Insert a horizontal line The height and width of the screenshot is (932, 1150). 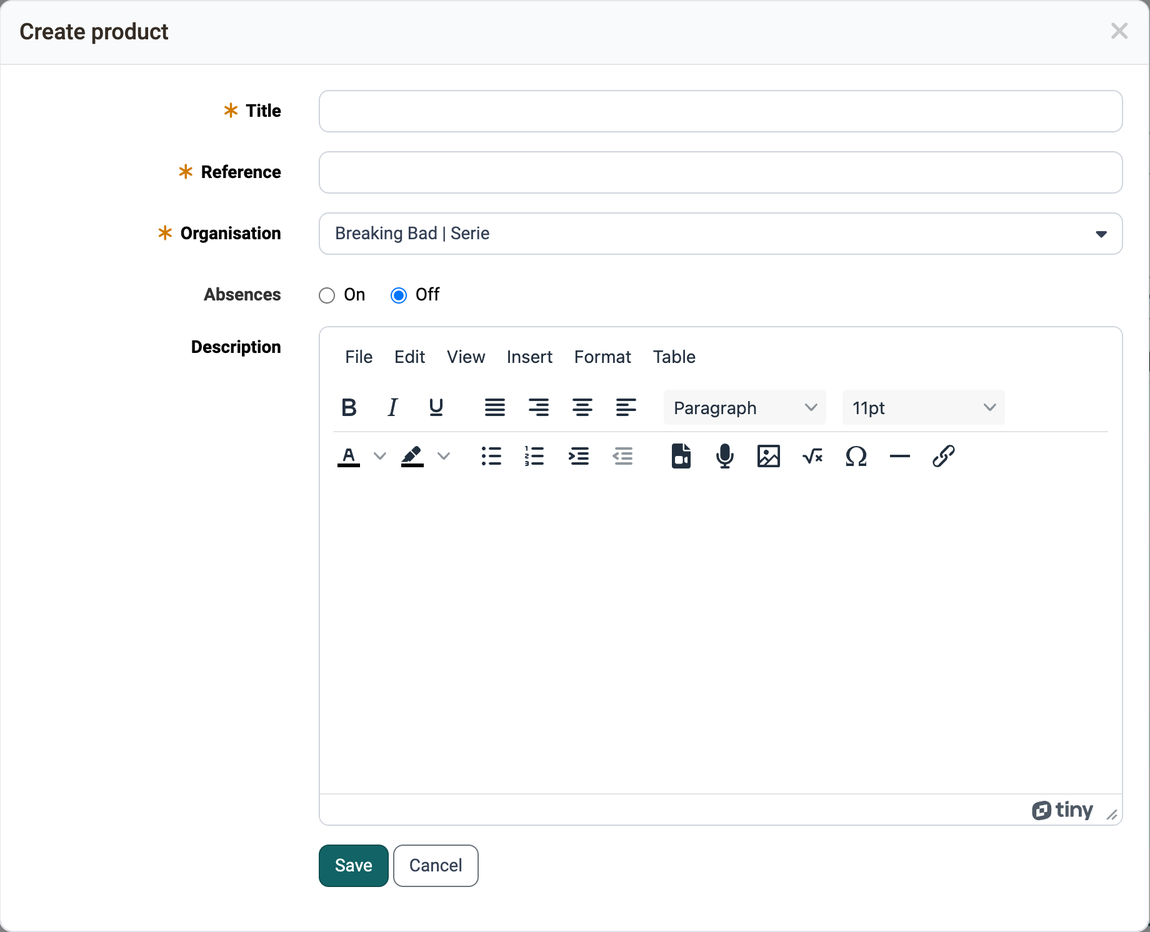[x=899, y=456]
